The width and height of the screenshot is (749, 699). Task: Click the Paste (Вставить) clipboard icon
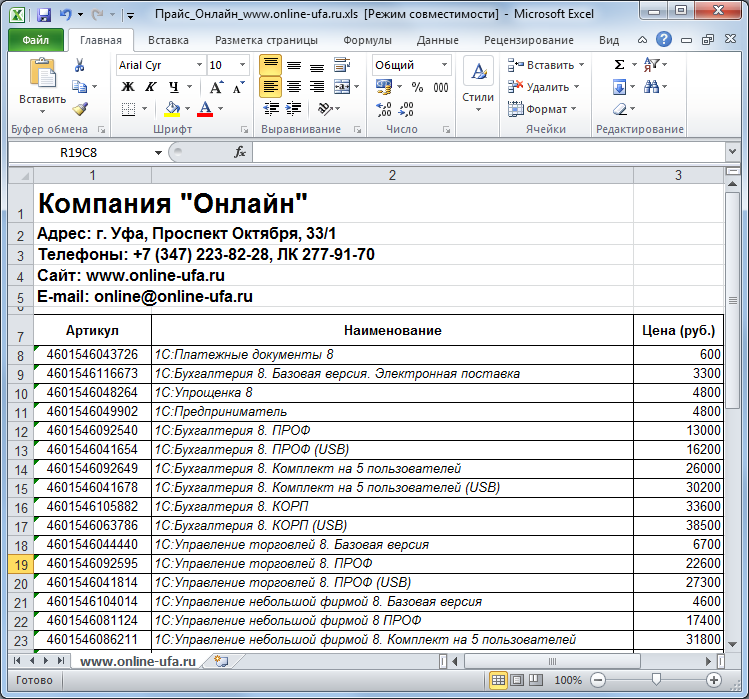(x=43, y=73)
